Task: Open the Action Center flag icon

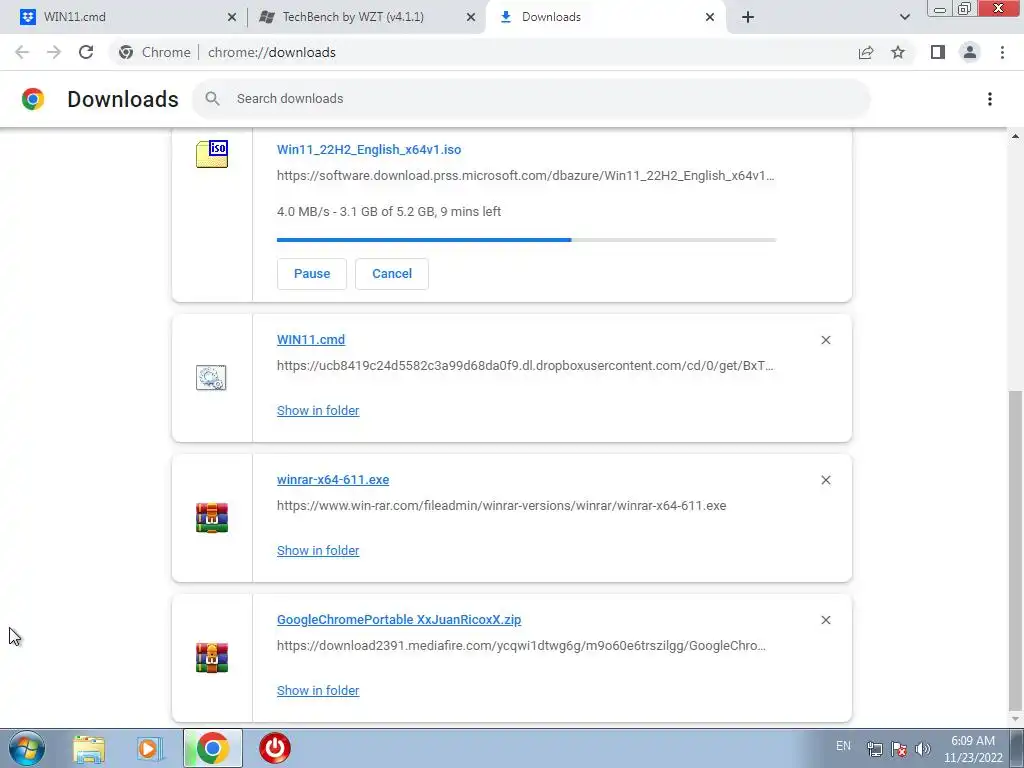Action: click(x=899, y=748)
